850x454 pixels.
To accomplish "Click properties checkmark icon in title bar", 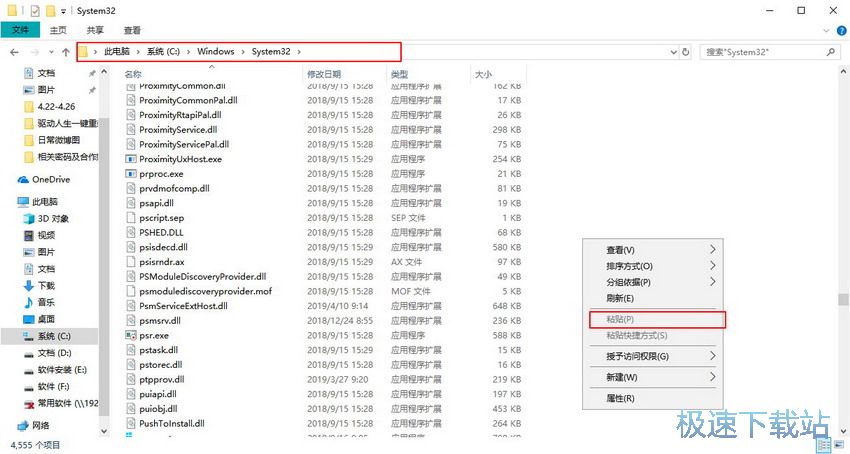I will [x=35, y=10].
